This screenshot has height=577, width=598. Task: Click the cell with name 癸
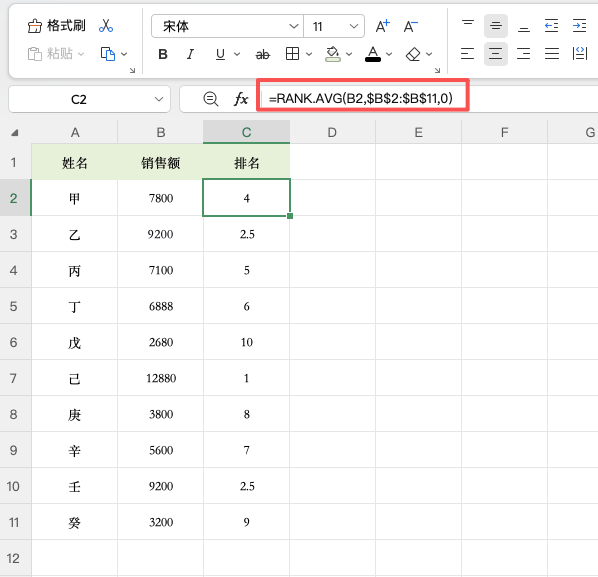75,522
